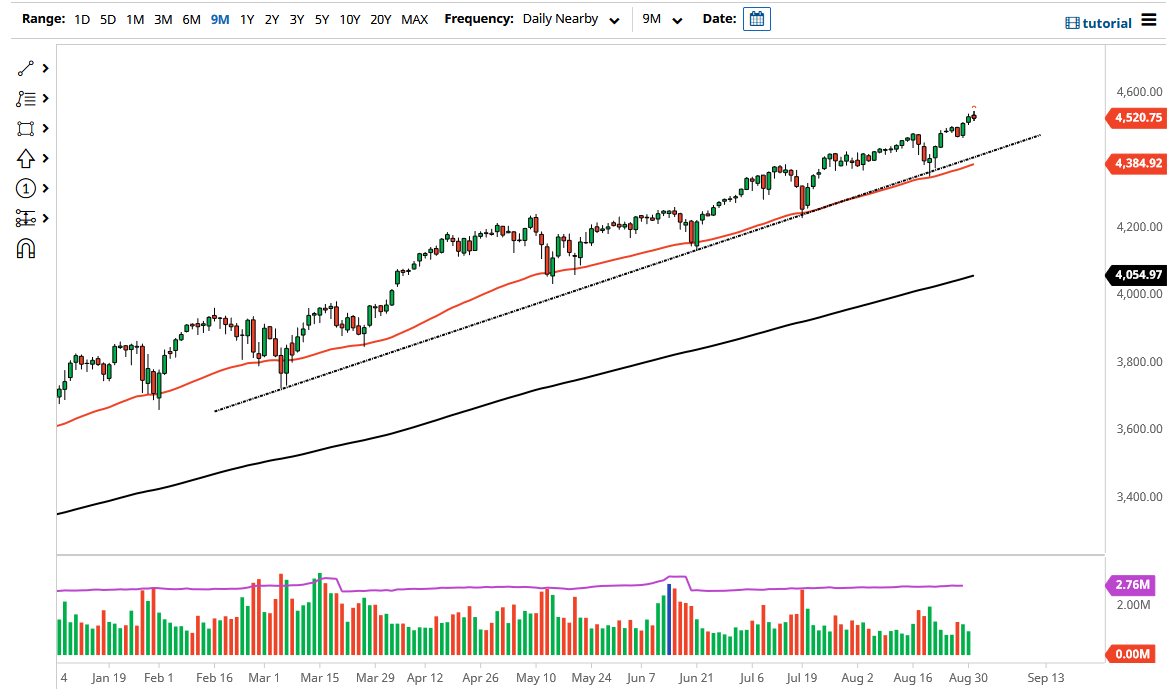Image resolution: width=1173 pixels, height=692 pixels.
Task: Select the MAX range tab
Action: (414, 18)
